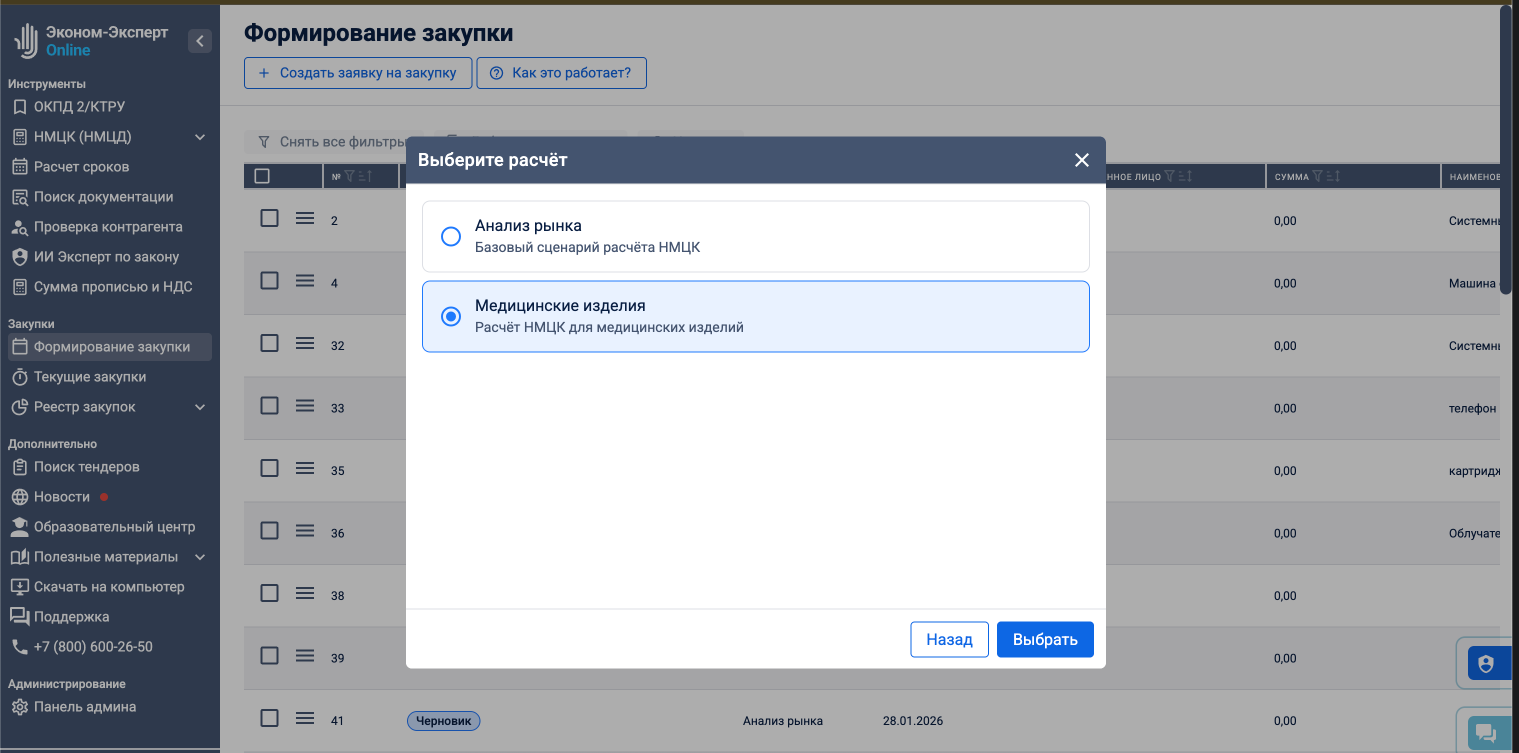
Task: Check the checkbox in row 35
Action: [269, 468]
